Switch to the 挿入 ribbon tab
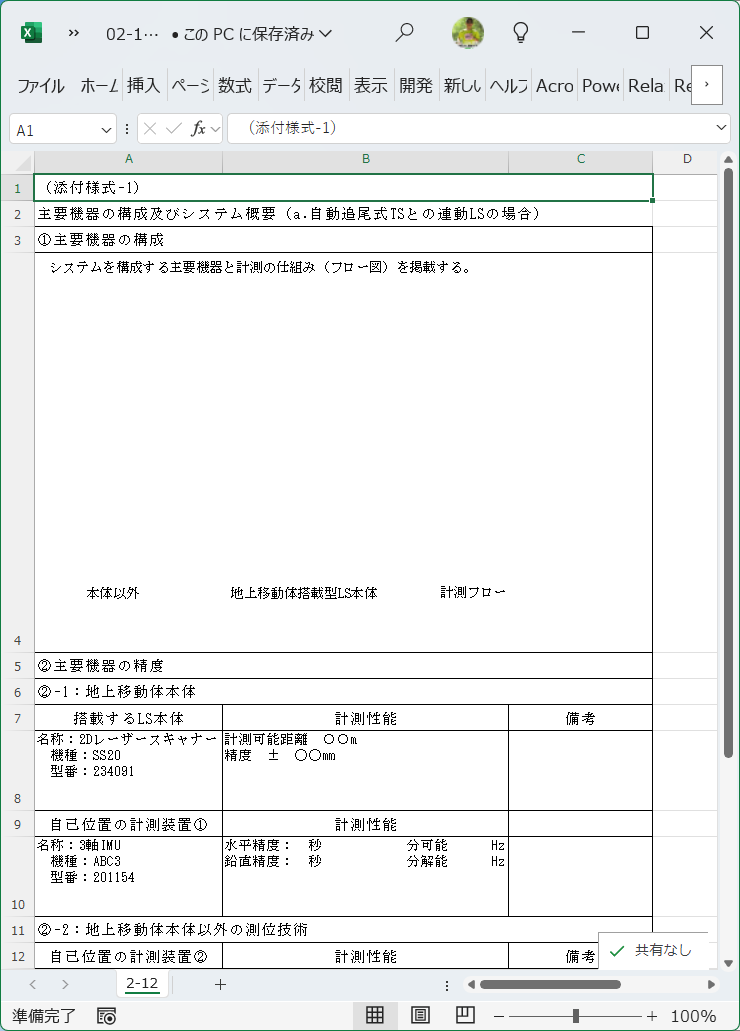The image size is (740, 1031). coord(143,85)
